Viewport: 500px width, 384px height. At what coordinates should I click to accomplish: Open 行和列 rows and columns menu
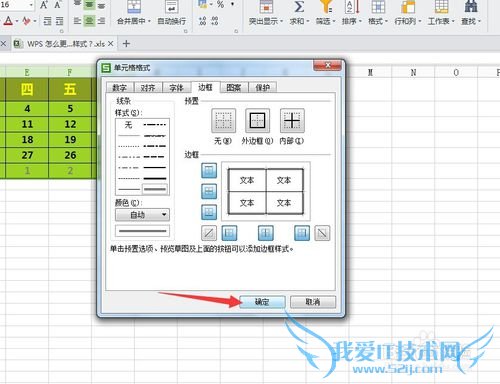pyautogui.click(x=408, y=21)
